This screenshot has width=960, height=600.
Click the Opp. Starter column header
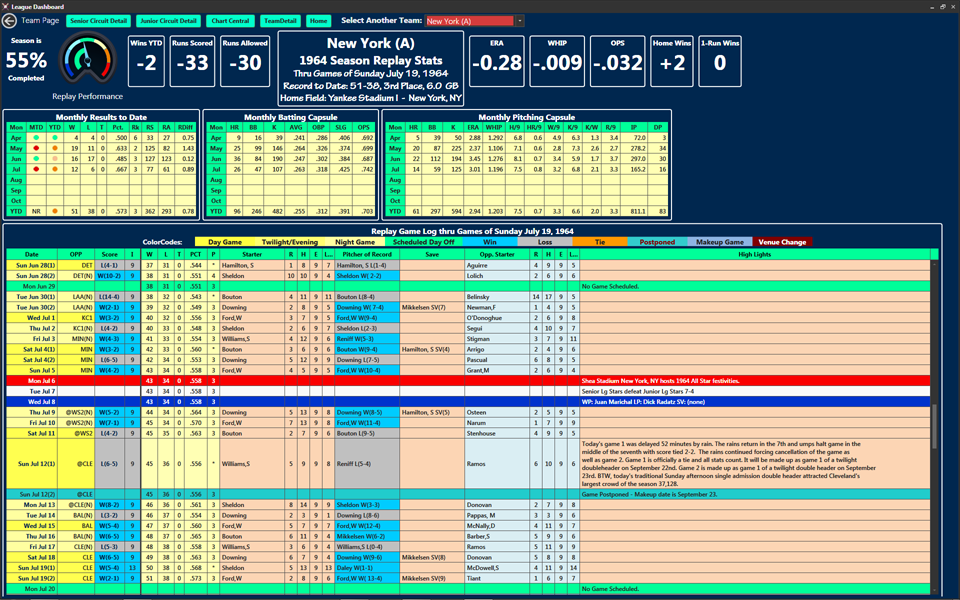(x=497, y=254)
